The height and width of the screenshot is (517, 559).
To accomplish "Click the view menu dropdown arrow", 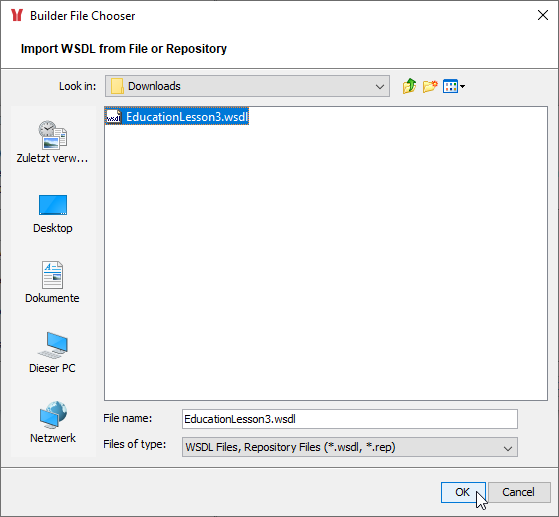I will click(462, 86).
